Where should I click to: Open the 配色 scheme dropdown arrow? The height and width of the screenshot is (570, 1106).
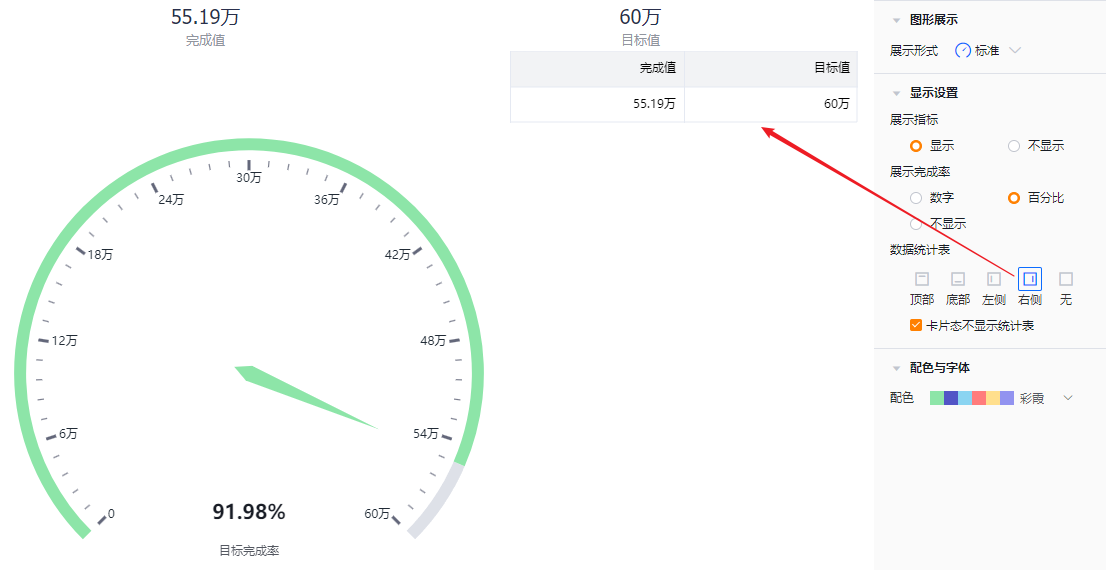[1068, 398]
